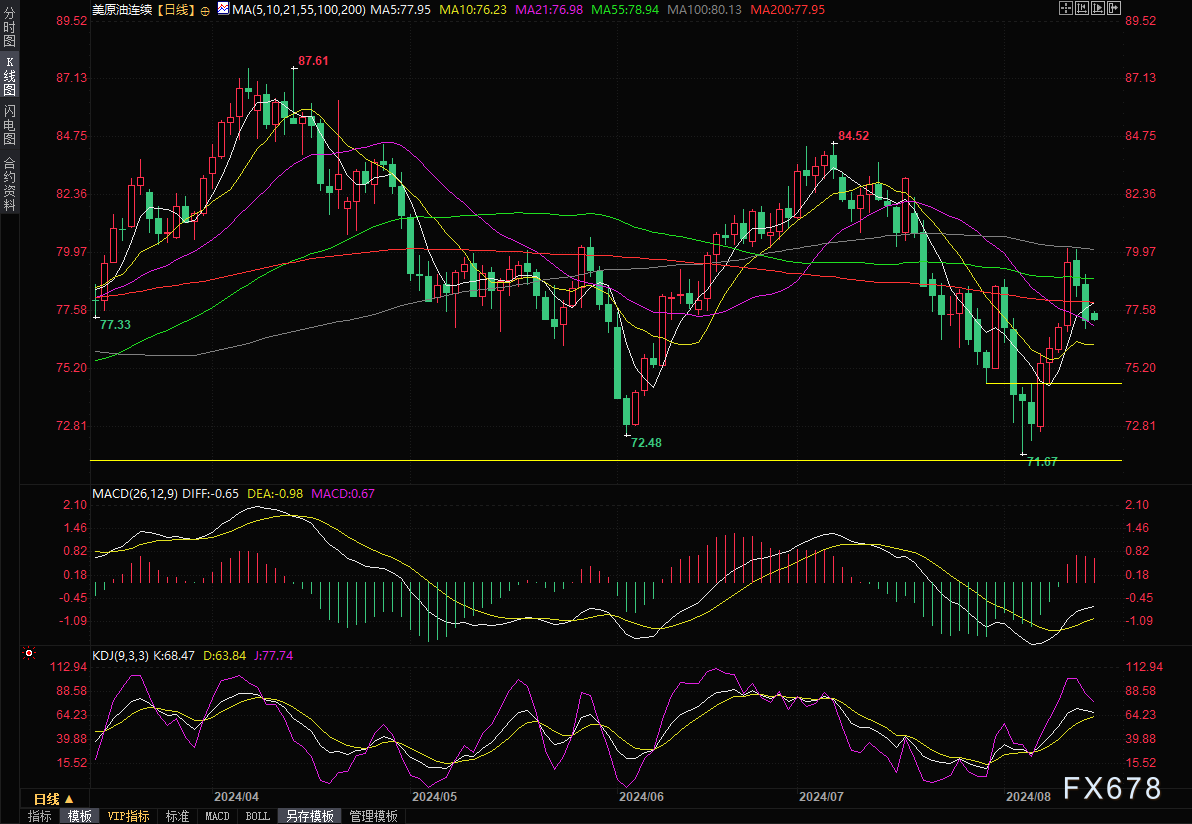Click the exit-right arrow icon at top right
The width and height of the screenshot is (1192, 824).
(1115, 9)
